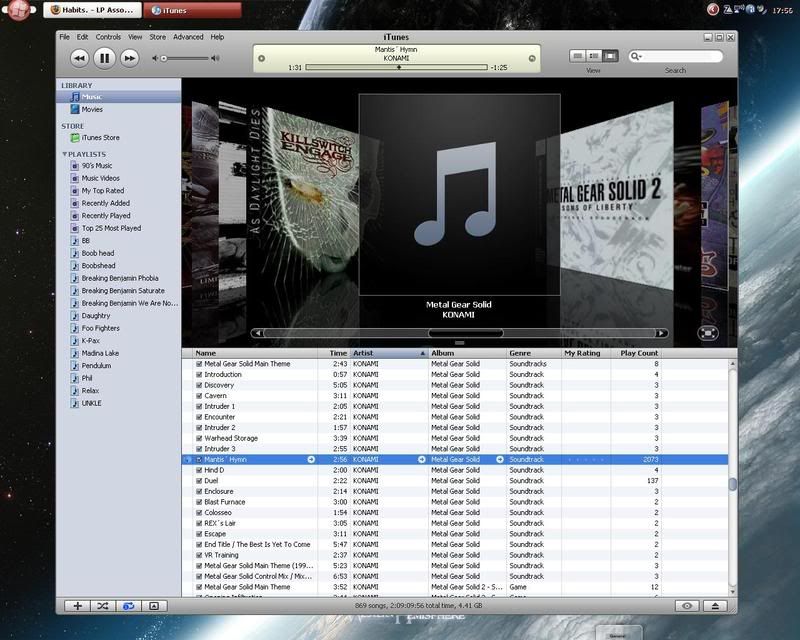This screenshot has width=800, height=640.
Task: Uncheck Discovery song checkbox
Action: pos(199,385)
